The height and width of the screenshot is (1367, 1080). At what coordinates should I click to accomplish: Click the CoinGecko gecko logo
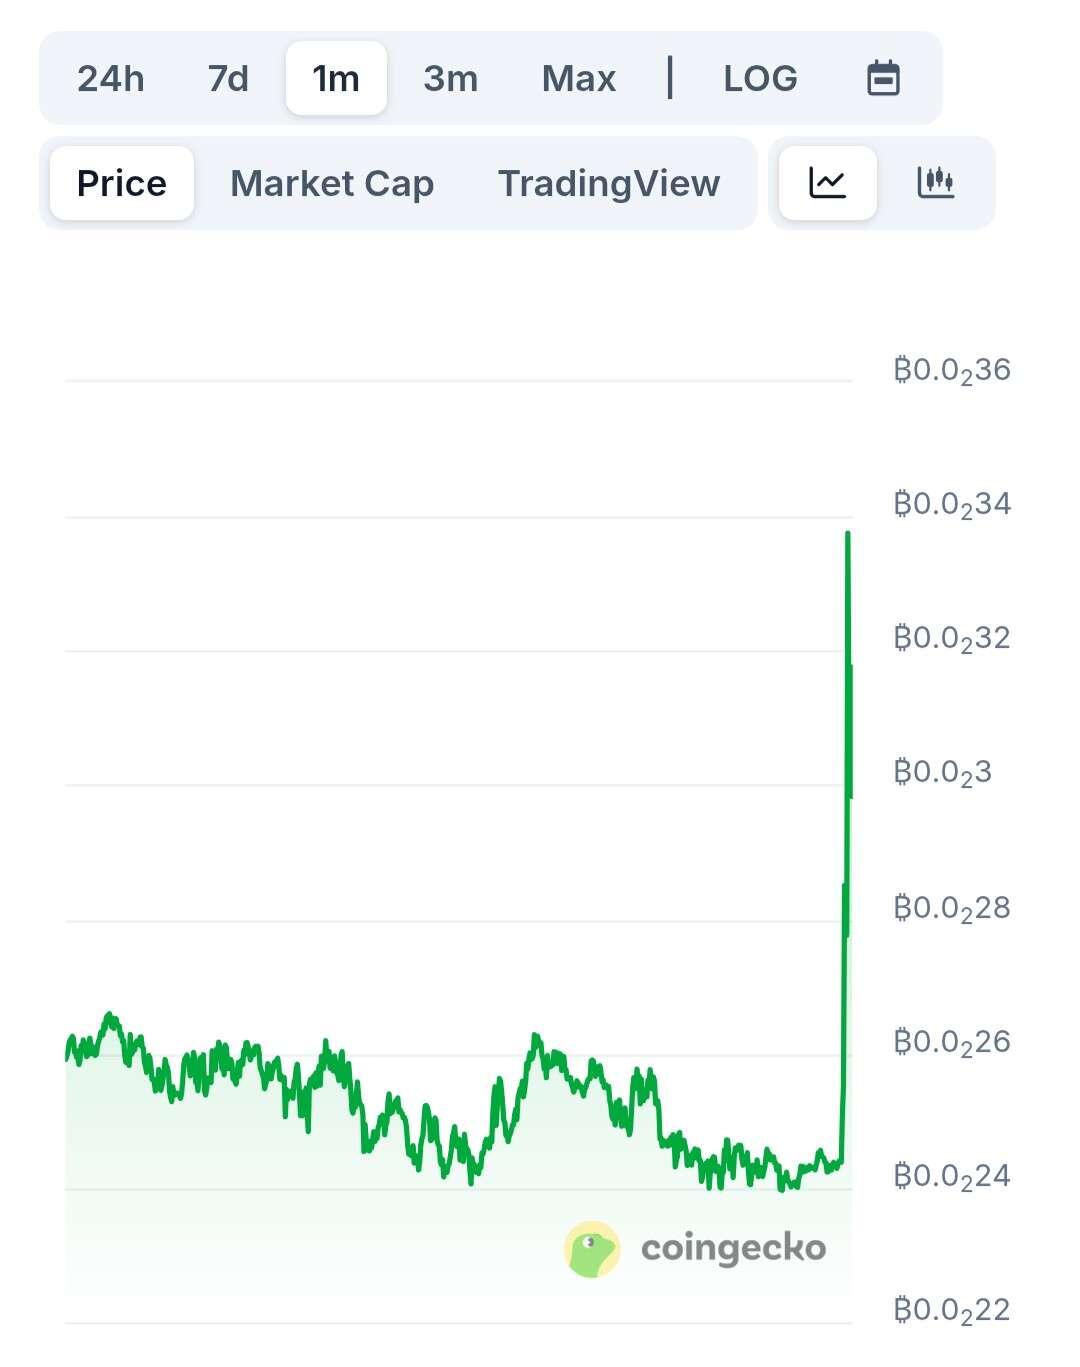tap(592, 1249)
